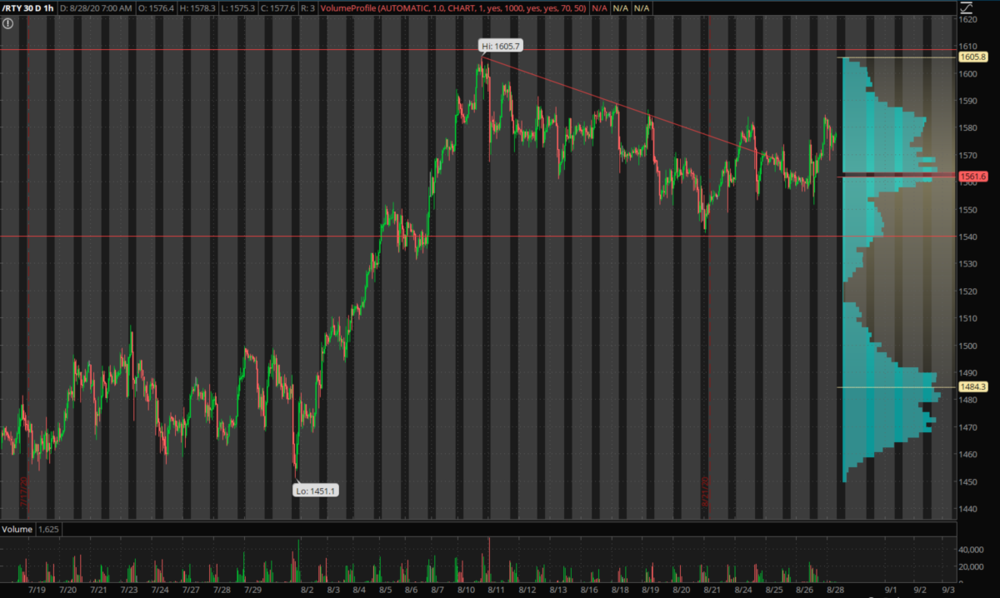Click the exclamation info icon on chart
Viewport: 1000px width, 598px height.
click(8, 22)
